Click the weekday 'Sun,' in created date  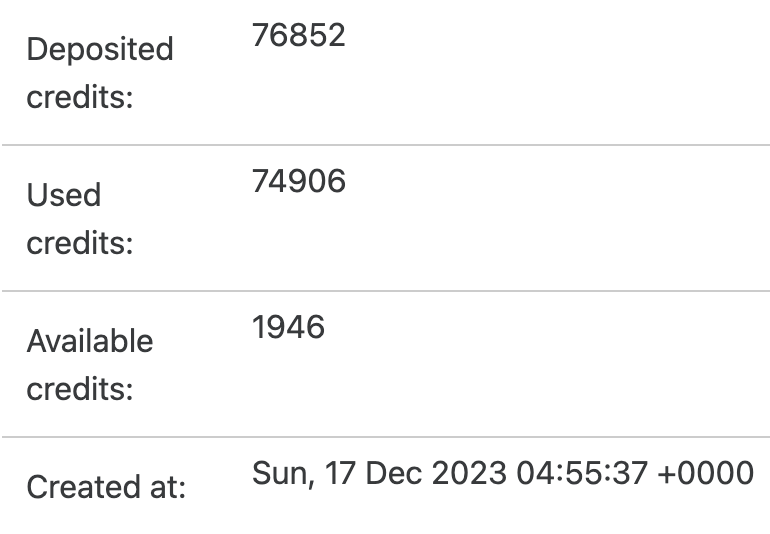pyautogui.click(x=283, y=474)
